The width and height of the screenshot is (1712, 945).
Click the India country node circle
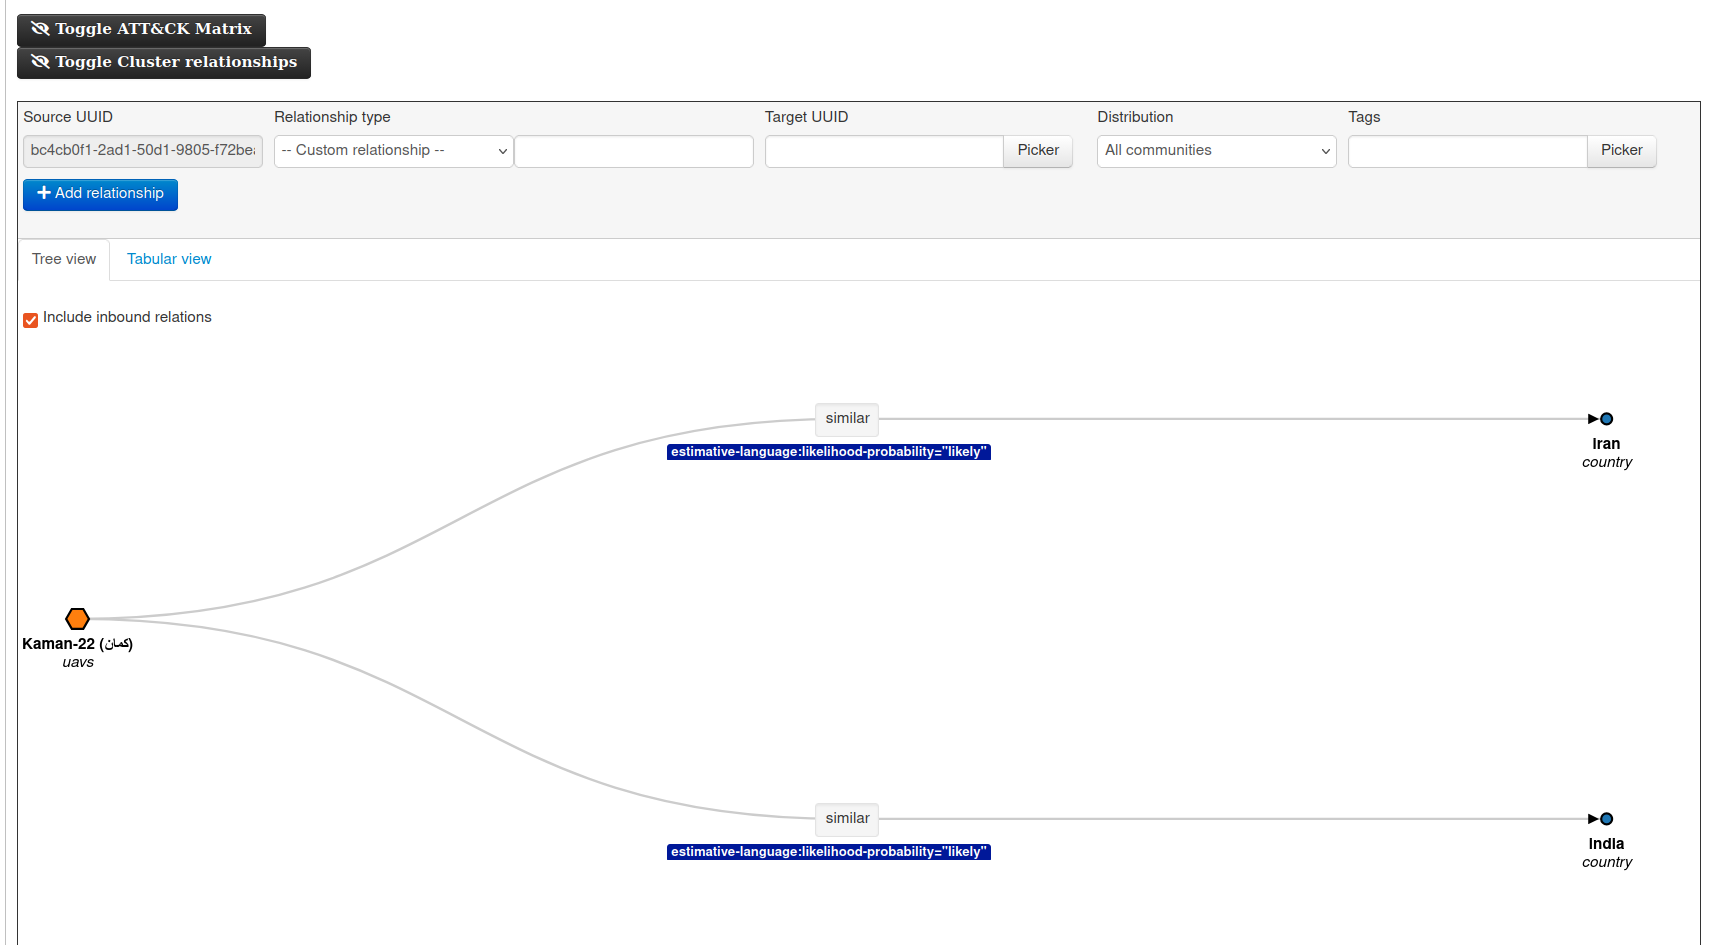[1606, 818]
